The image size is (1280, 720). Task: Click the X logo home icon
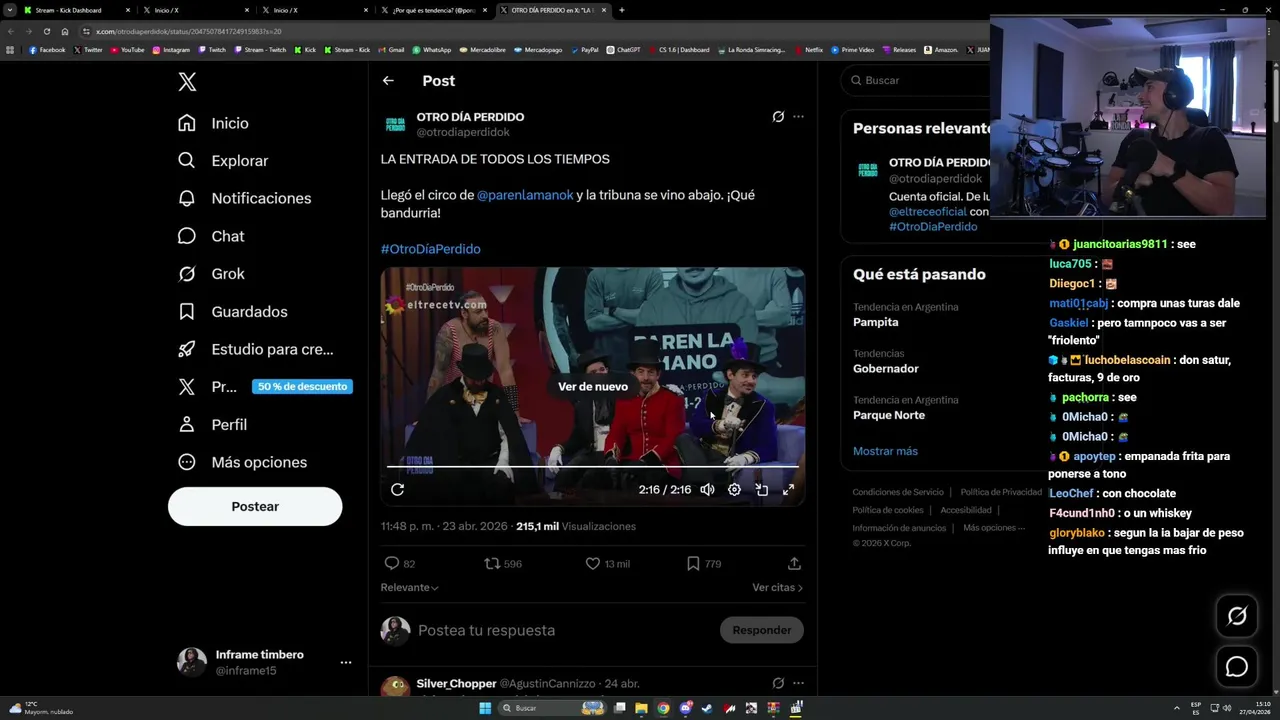coord(187,82)
